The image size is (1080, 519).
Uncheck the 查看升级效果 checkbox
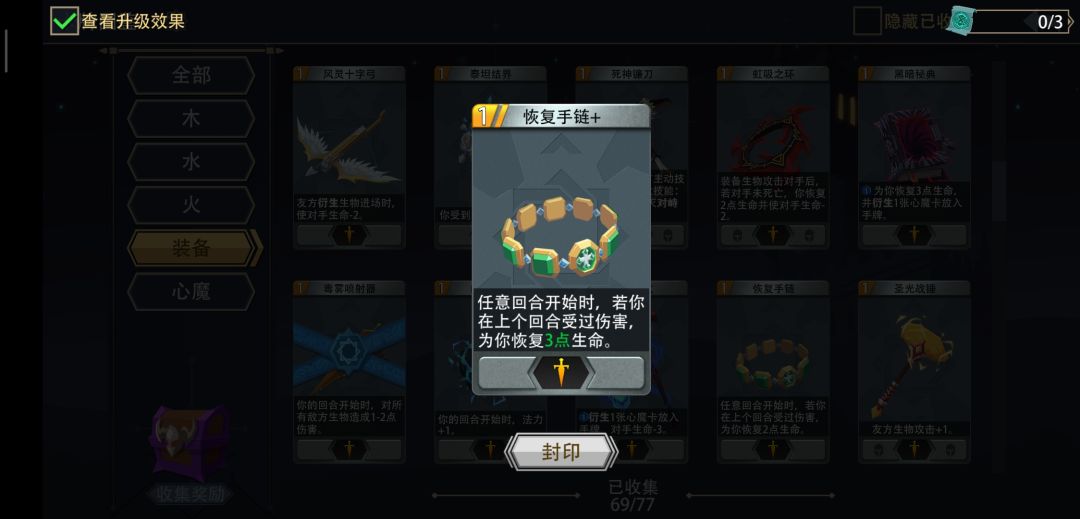click(x=64, y=21)
